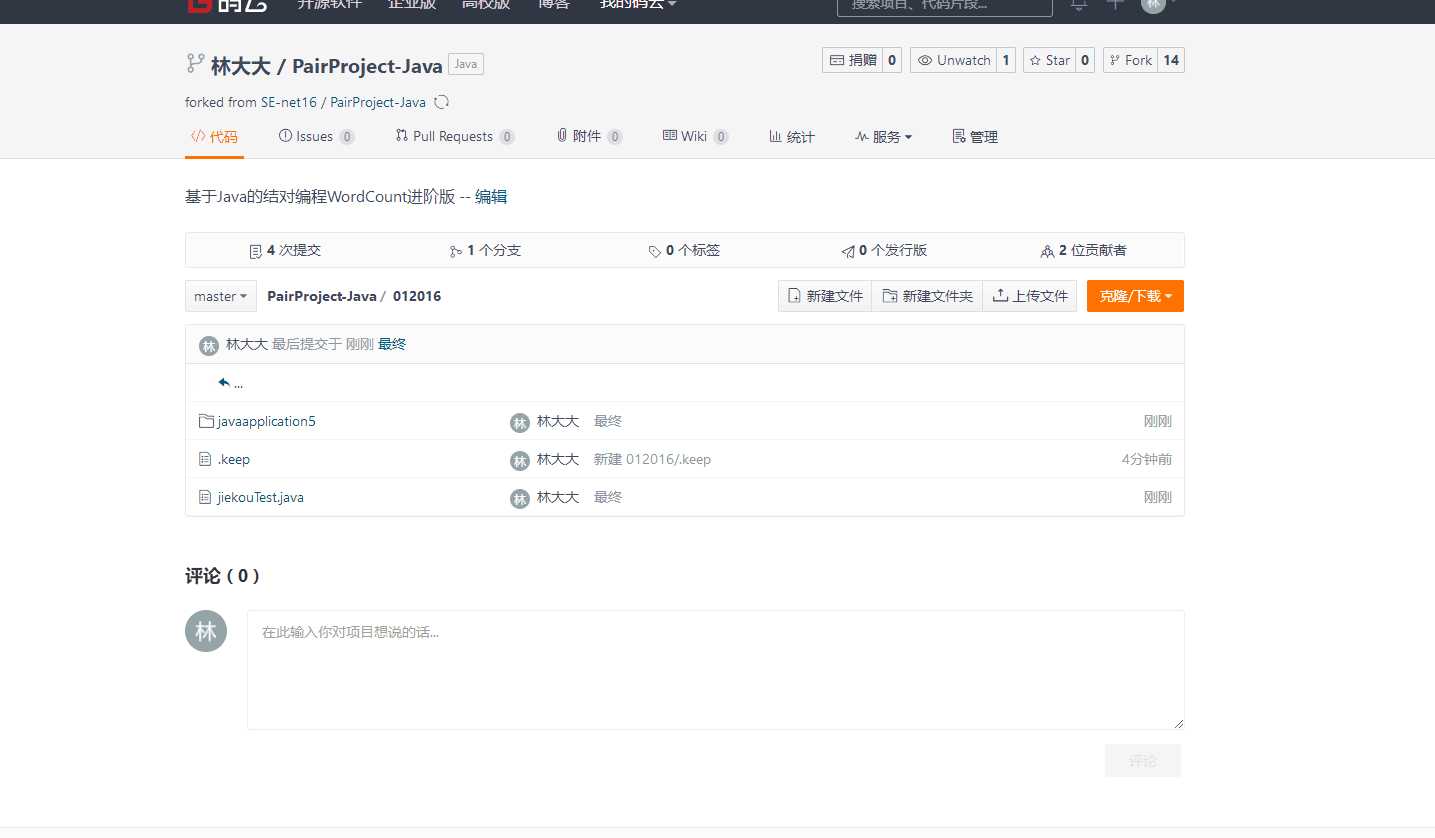Viewport: 1435px width, 838px height.
Task: Click the 4分钟前 timestamp in .keep row
Action: click(x=1147, y=459)
